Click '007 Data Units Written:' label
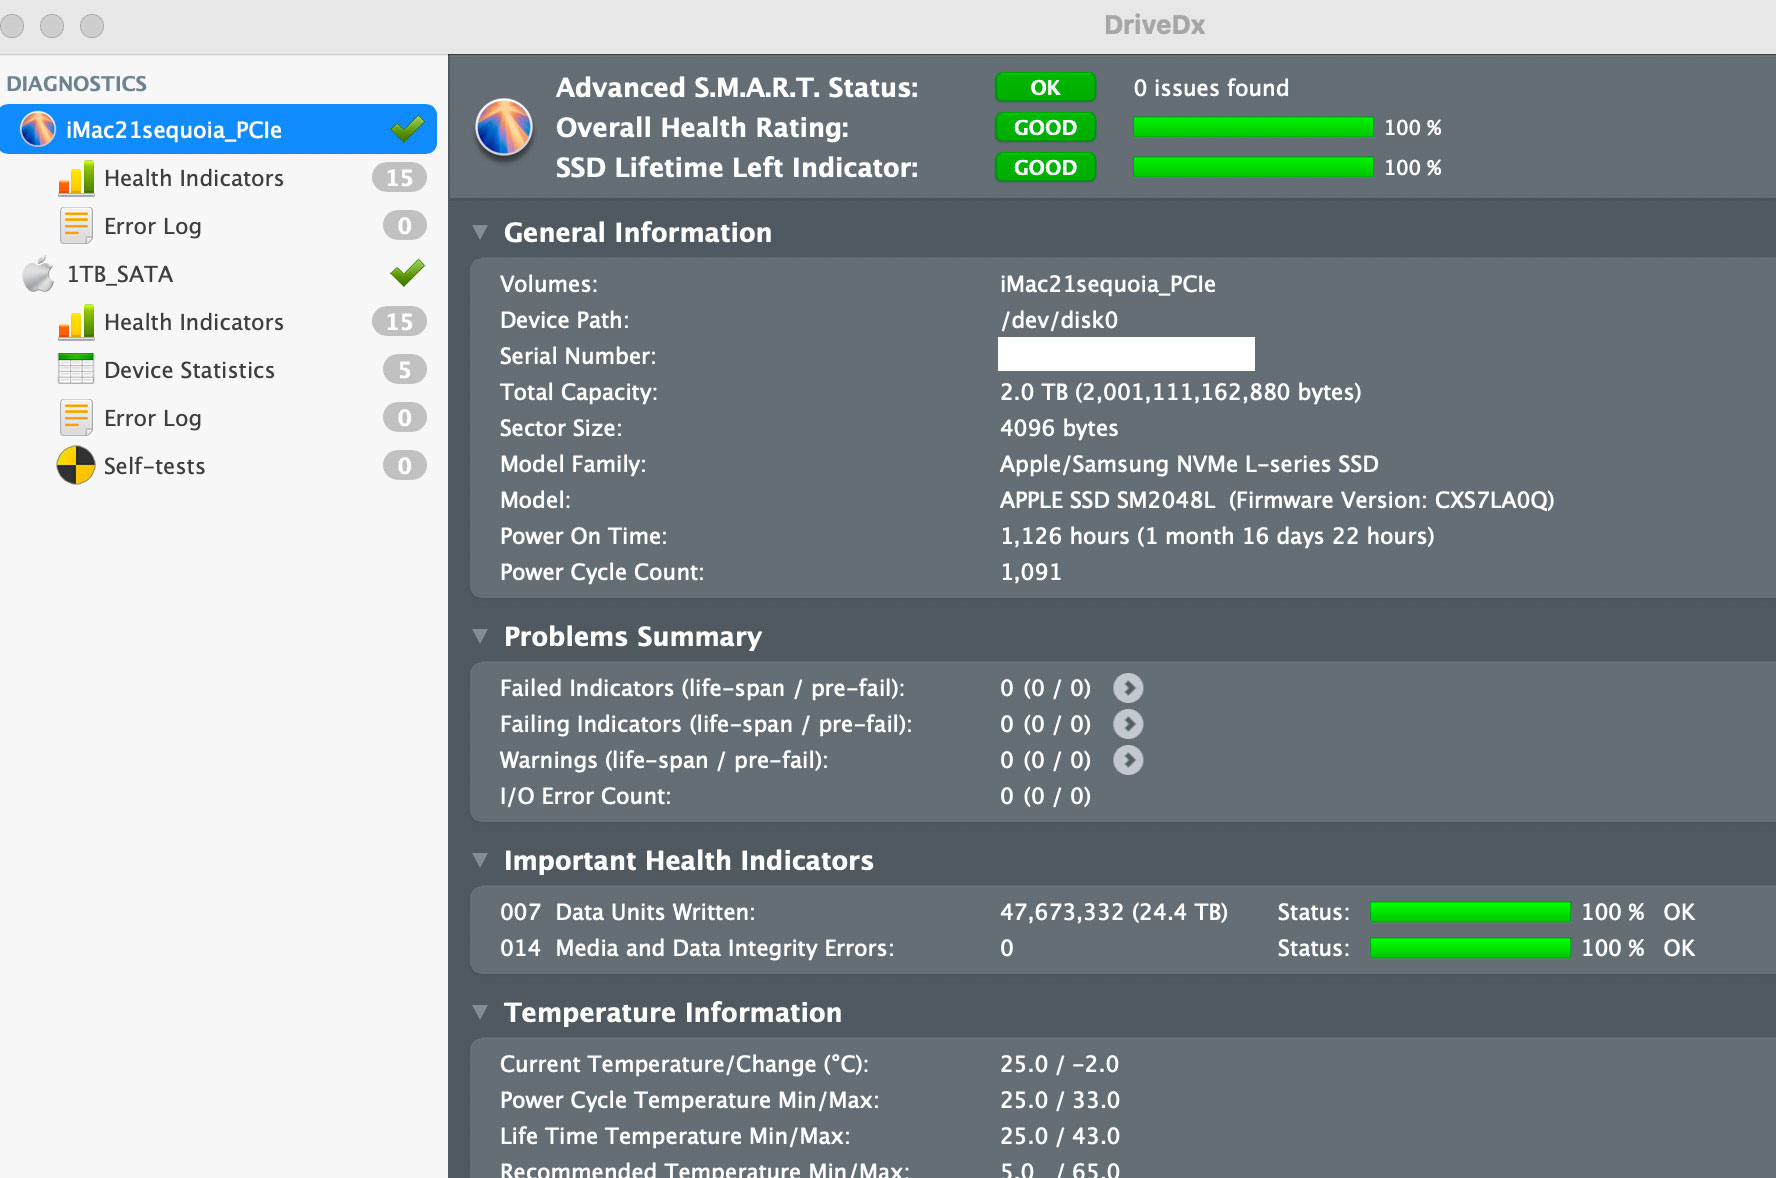The image size is (1776, 1178). 628,912
